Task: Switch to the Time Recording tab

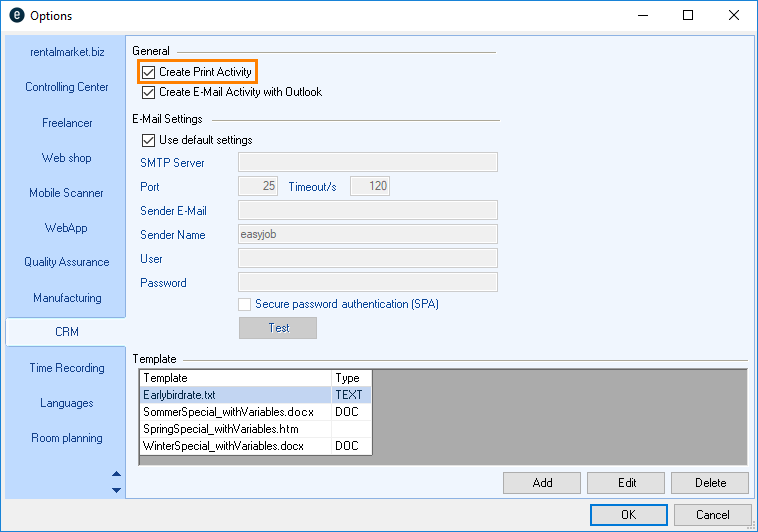Action: tap(67, 368)
